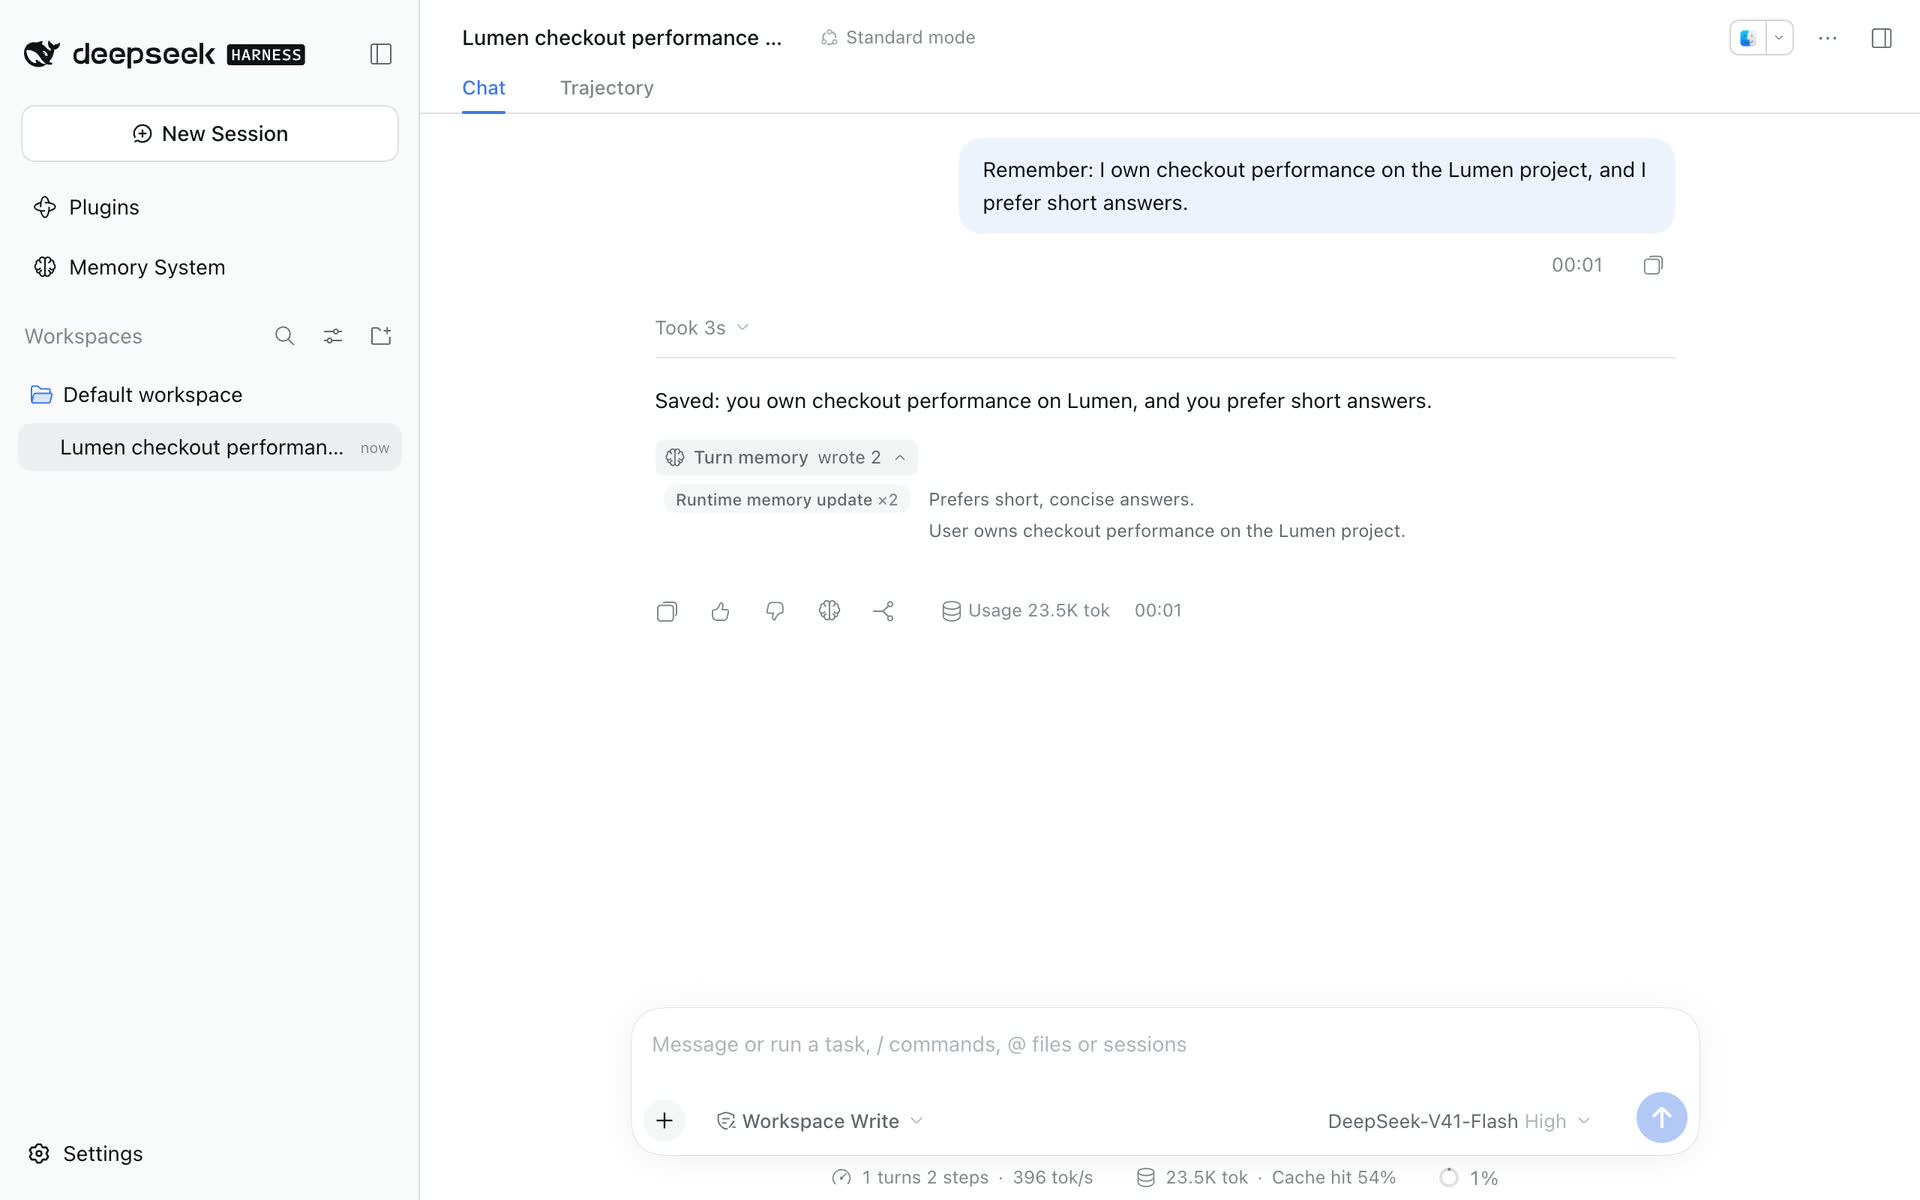Switch to the Trajectory tab
Image resolution: width=1920 pixels, height=1200 pixels.
(606, 88)
